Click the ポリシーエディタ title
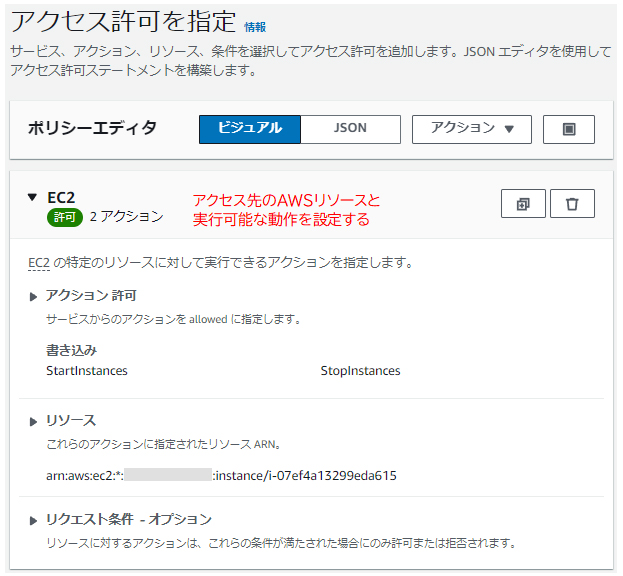Viewport: 623px width, 576px height. [x=92, y=128]
